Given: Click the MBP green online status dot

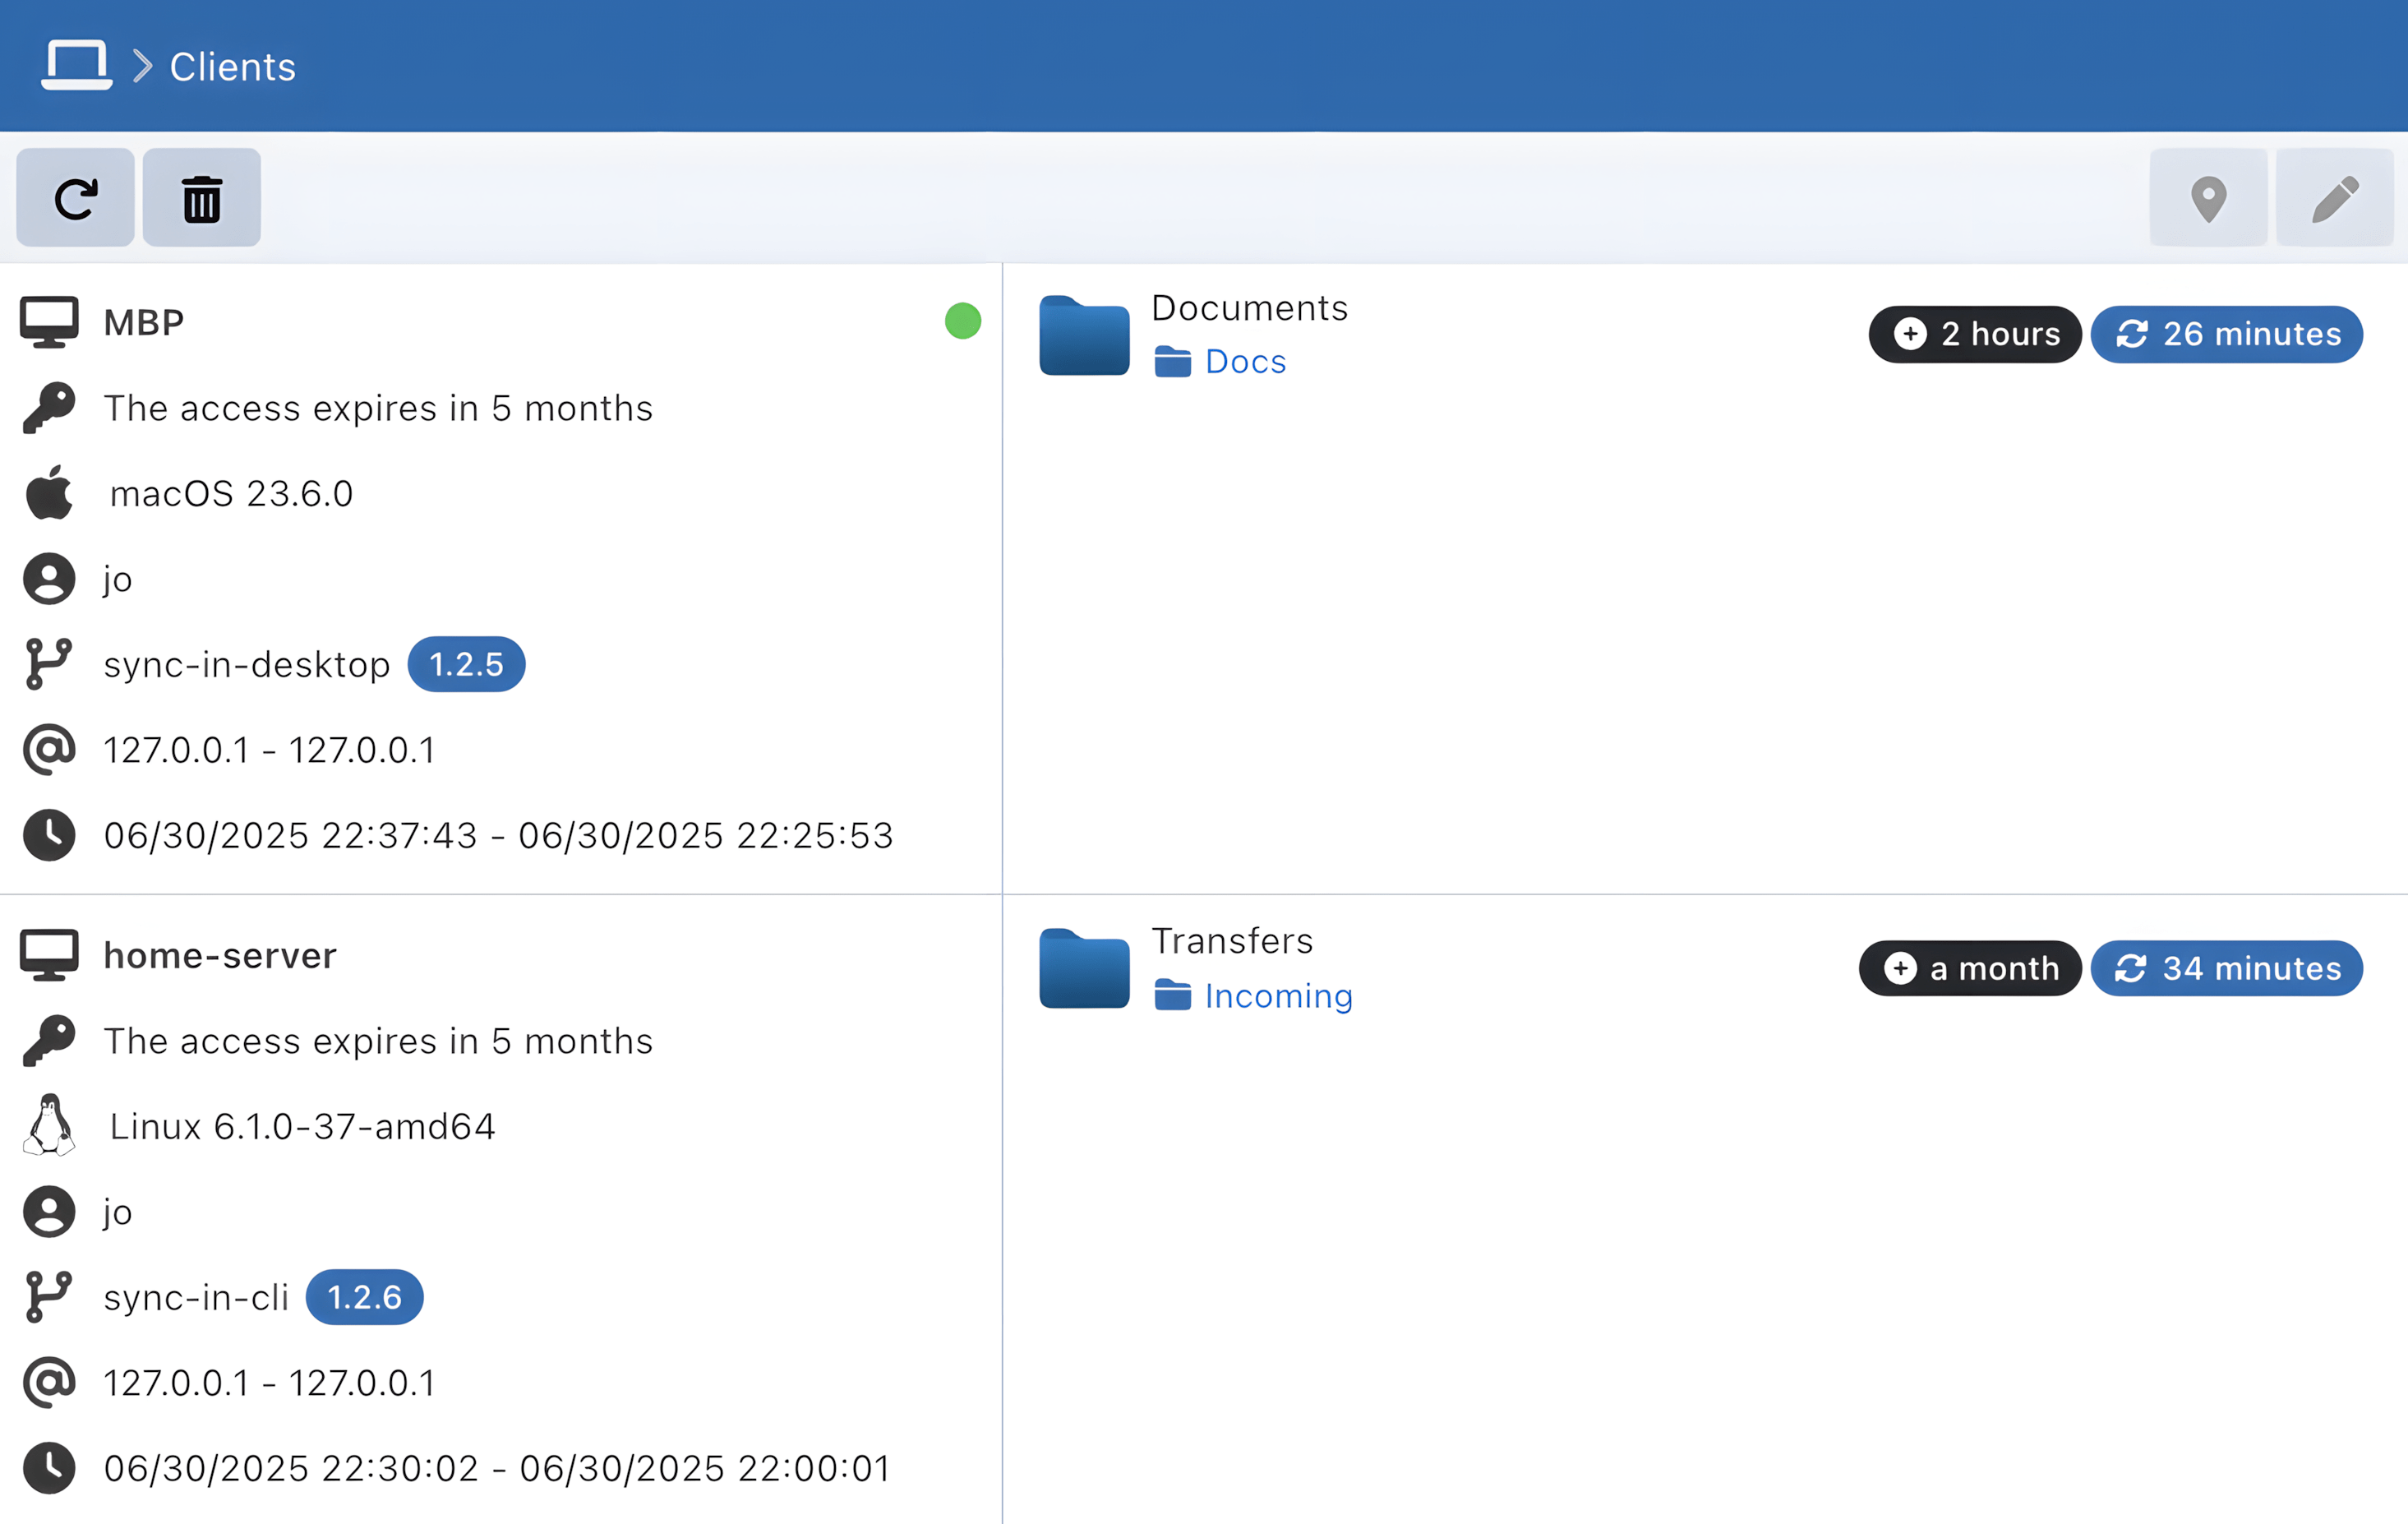Looking at the screenshot, I should pyautogui.click(x=962, y=321).
